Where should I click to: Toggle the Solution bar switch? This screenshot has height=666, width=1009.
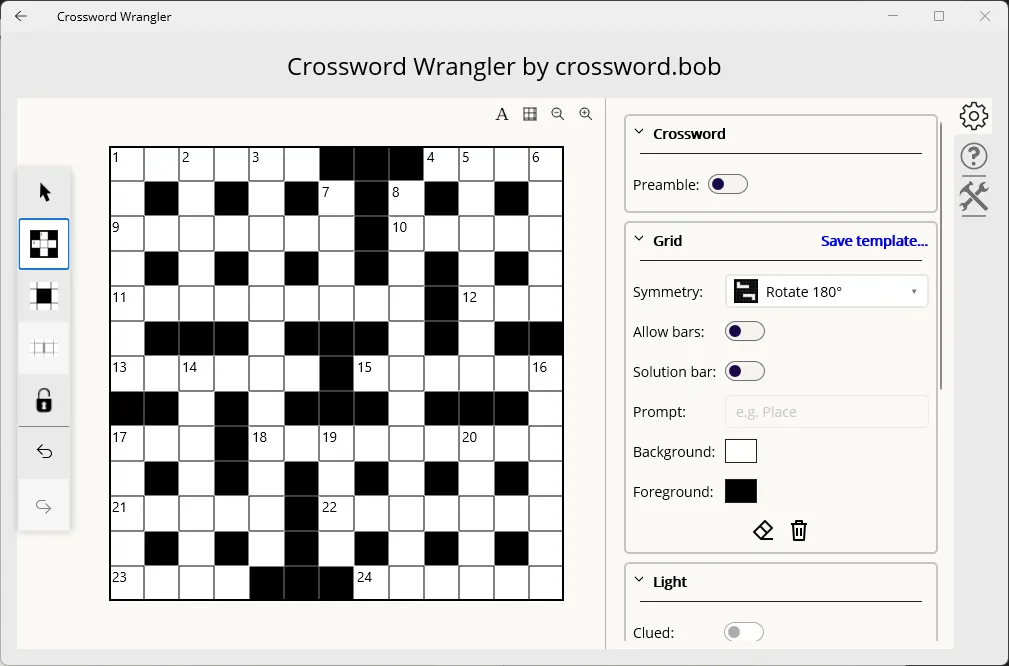tap(745, 371)
